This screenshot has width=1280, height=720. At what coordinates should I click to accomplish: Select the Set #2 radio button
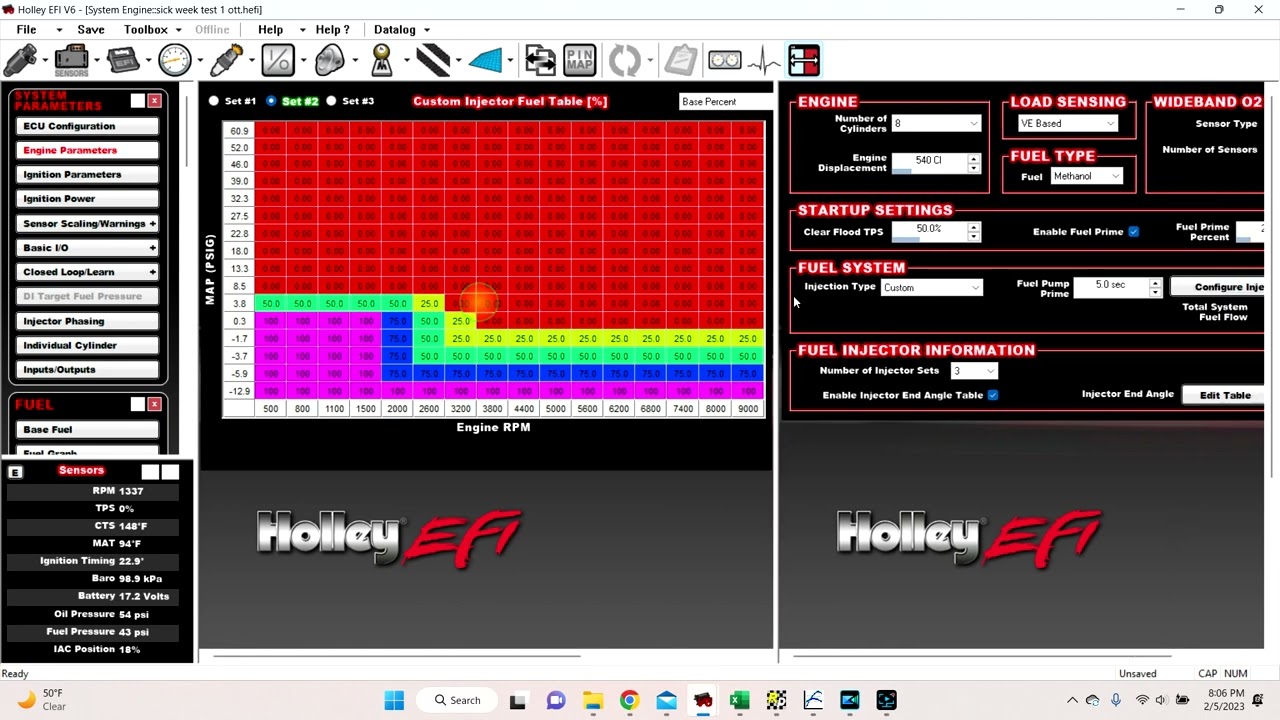coord(271,101)
